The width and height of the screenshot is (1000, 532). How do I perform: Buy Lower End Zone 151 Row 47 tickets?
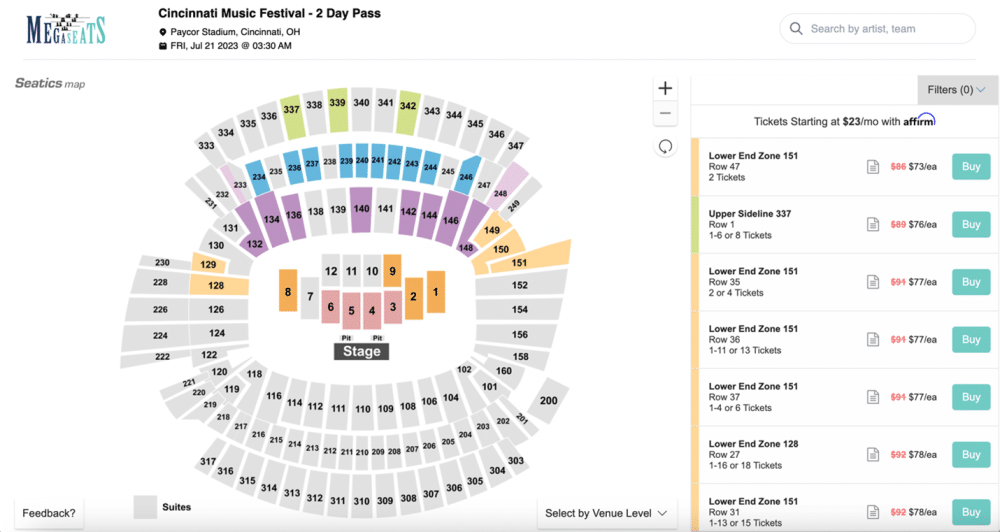coord(971,167)
